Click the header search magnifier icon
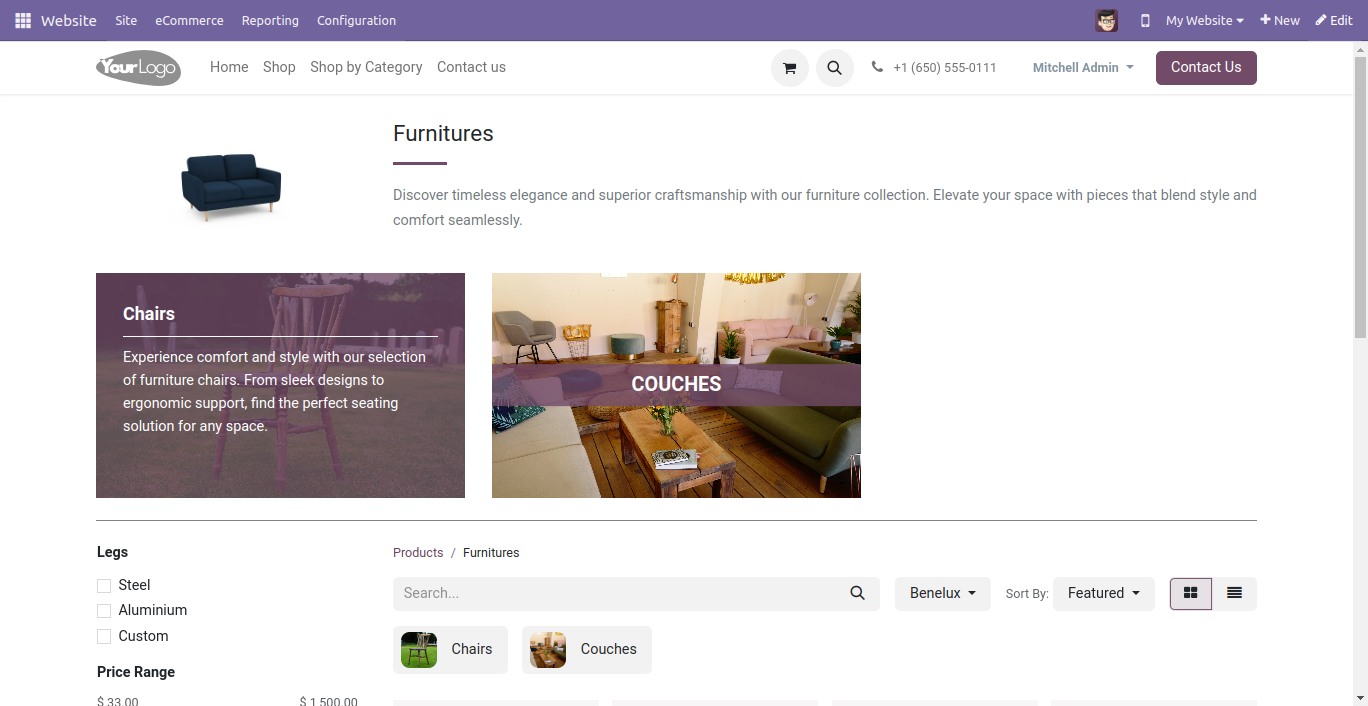This screenshot has height=706, width=1368. 835,68
